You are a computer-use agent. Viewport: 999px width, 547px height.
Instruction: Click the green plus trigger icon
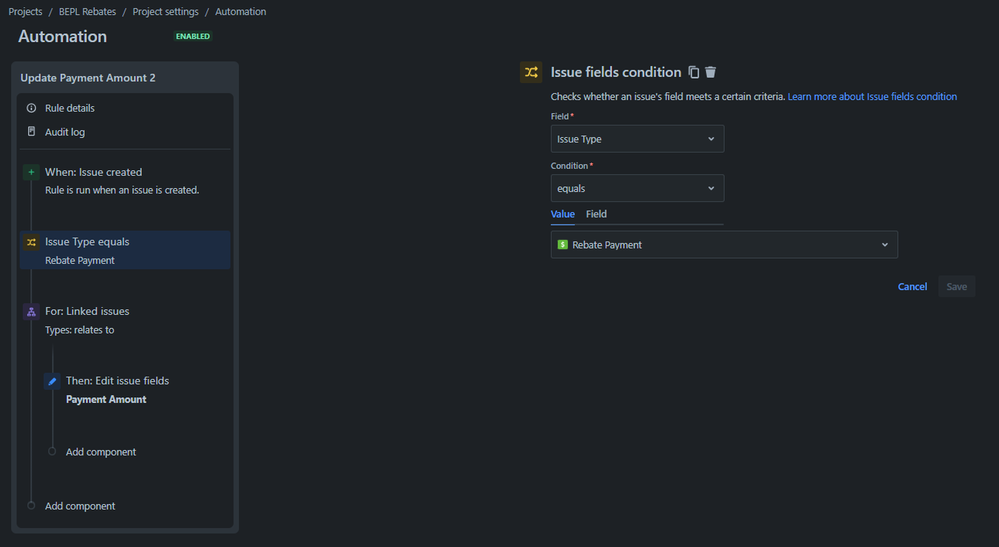pos(31,172)
